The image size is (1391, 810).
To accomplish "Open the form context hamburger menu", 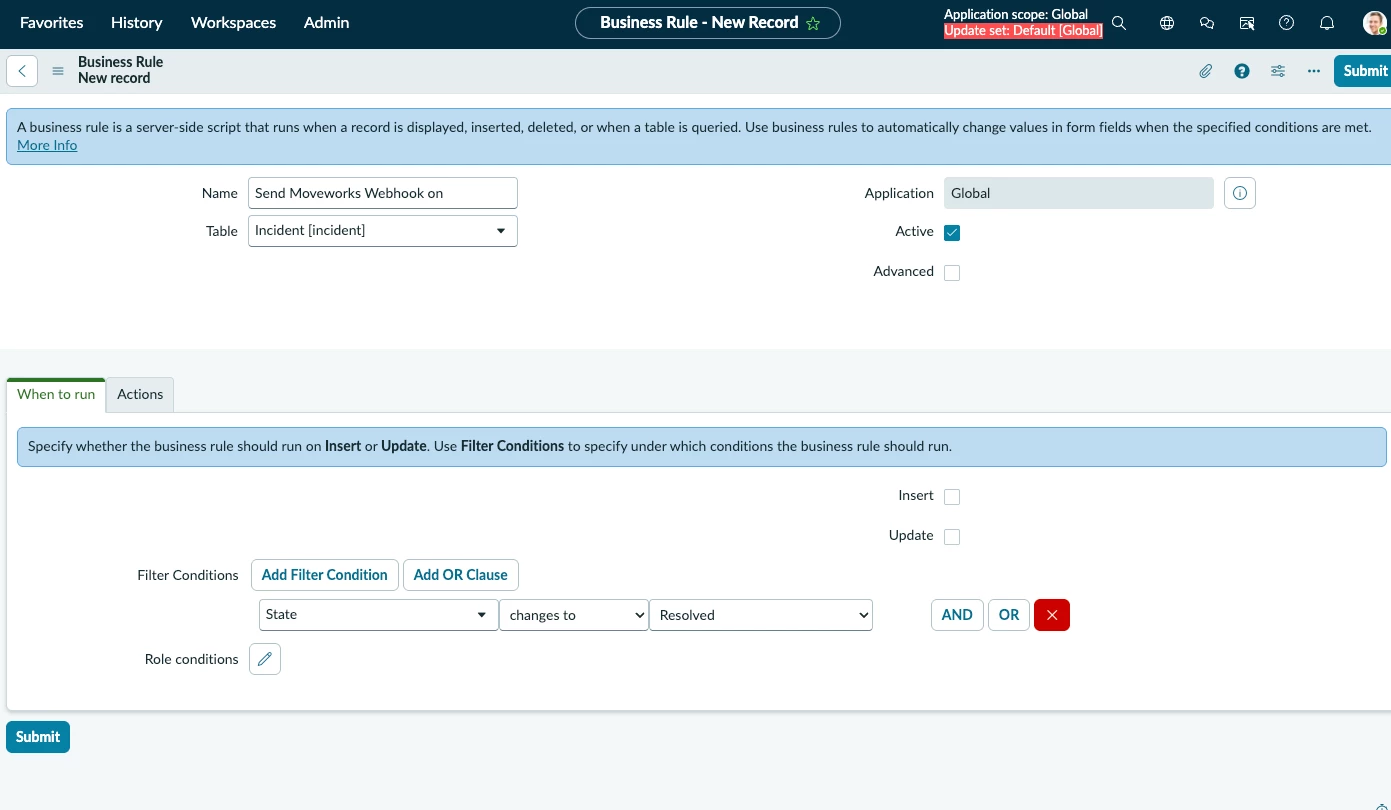I will [x=58, y=71].
